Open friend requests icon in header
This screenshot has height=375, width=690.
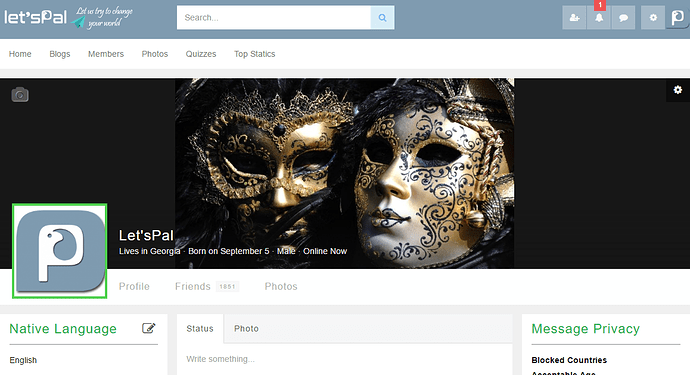[x=574, y=18]
